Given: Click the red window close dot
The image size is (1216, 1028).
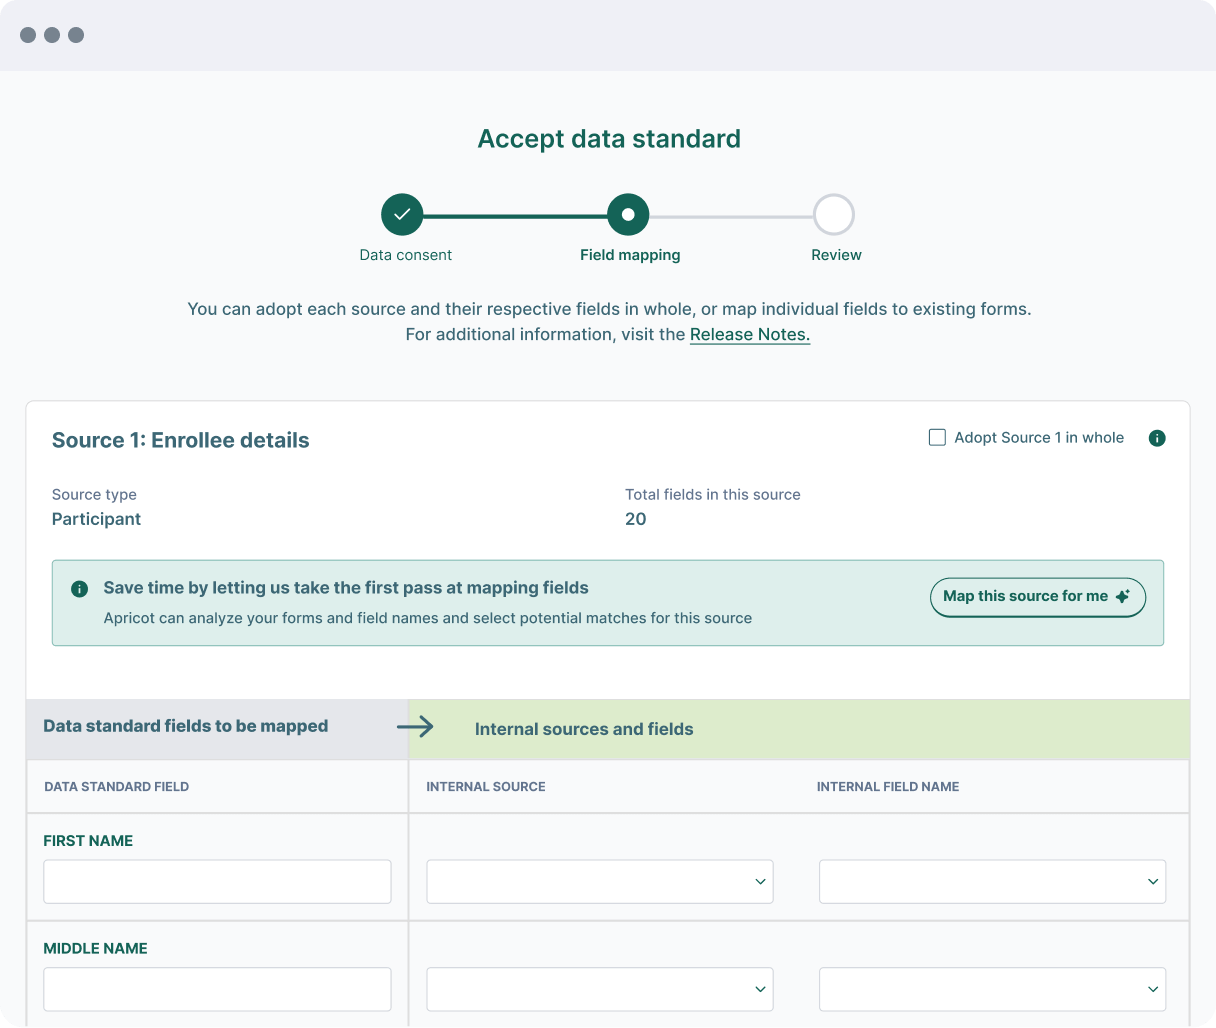Looking at the screenshot, I should (28, 35).
